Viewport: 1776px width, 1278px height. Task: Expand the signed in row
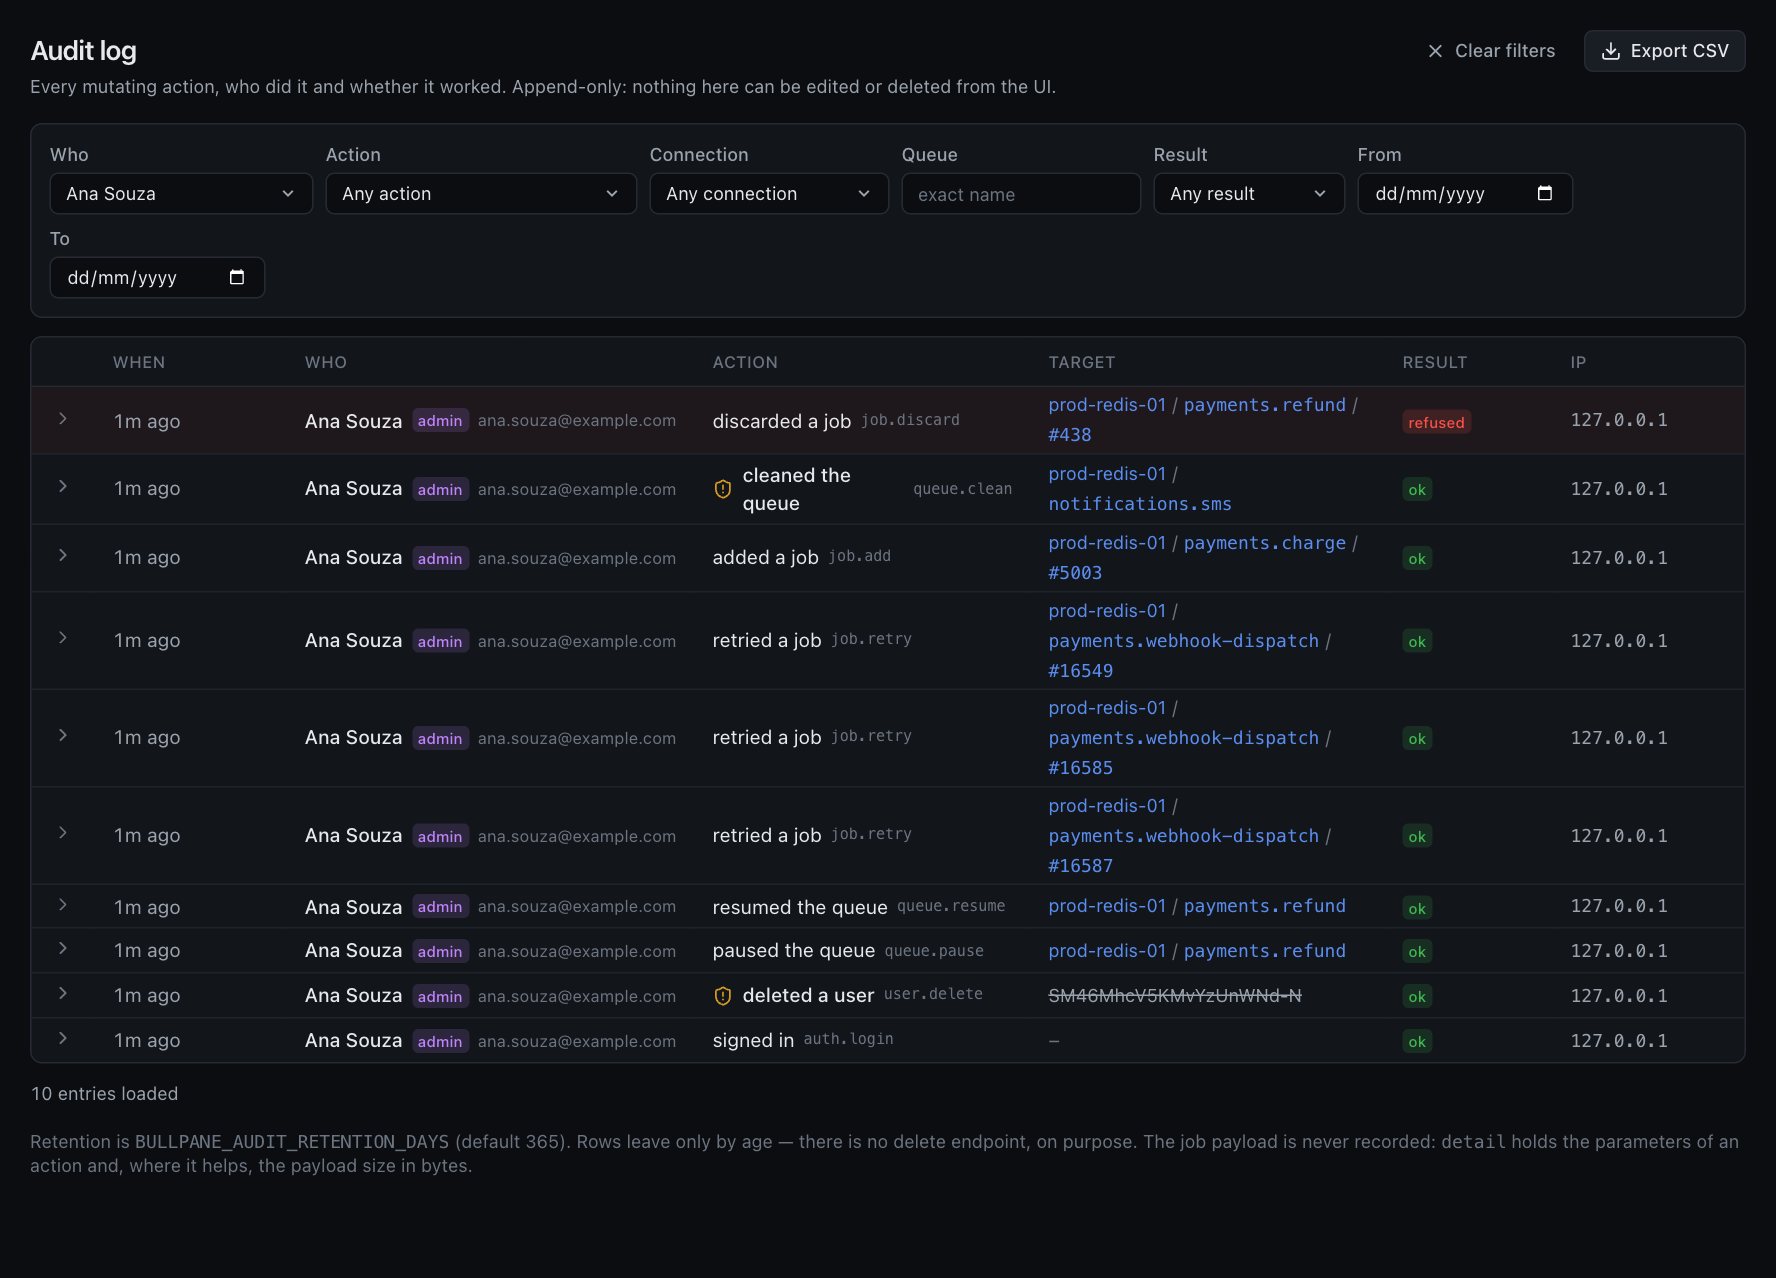(x=63, y=1039)
